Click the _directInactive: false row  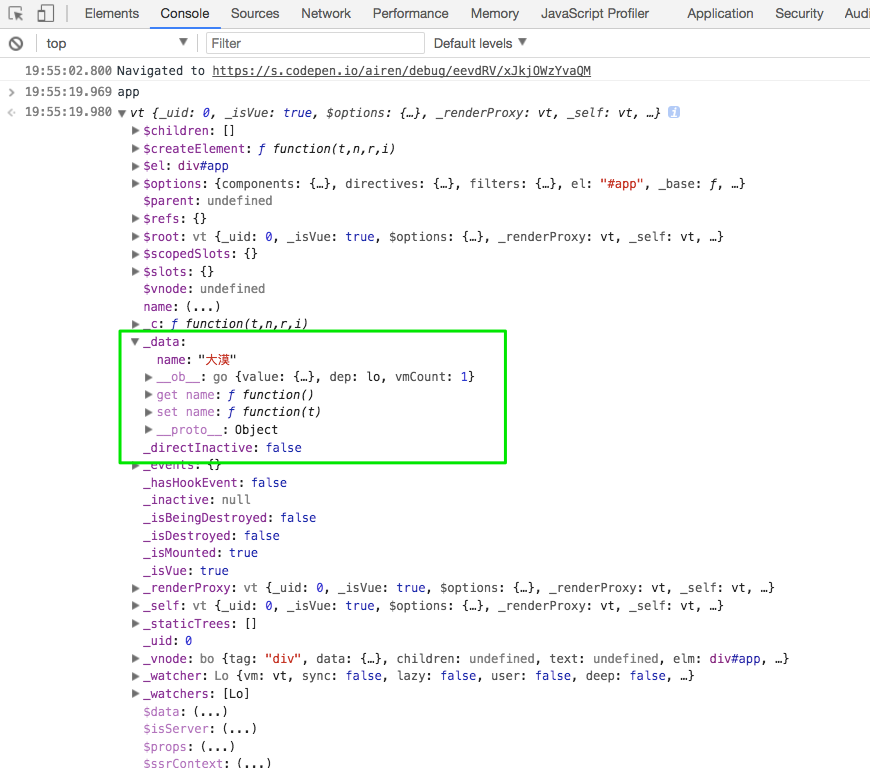(222, 447)
